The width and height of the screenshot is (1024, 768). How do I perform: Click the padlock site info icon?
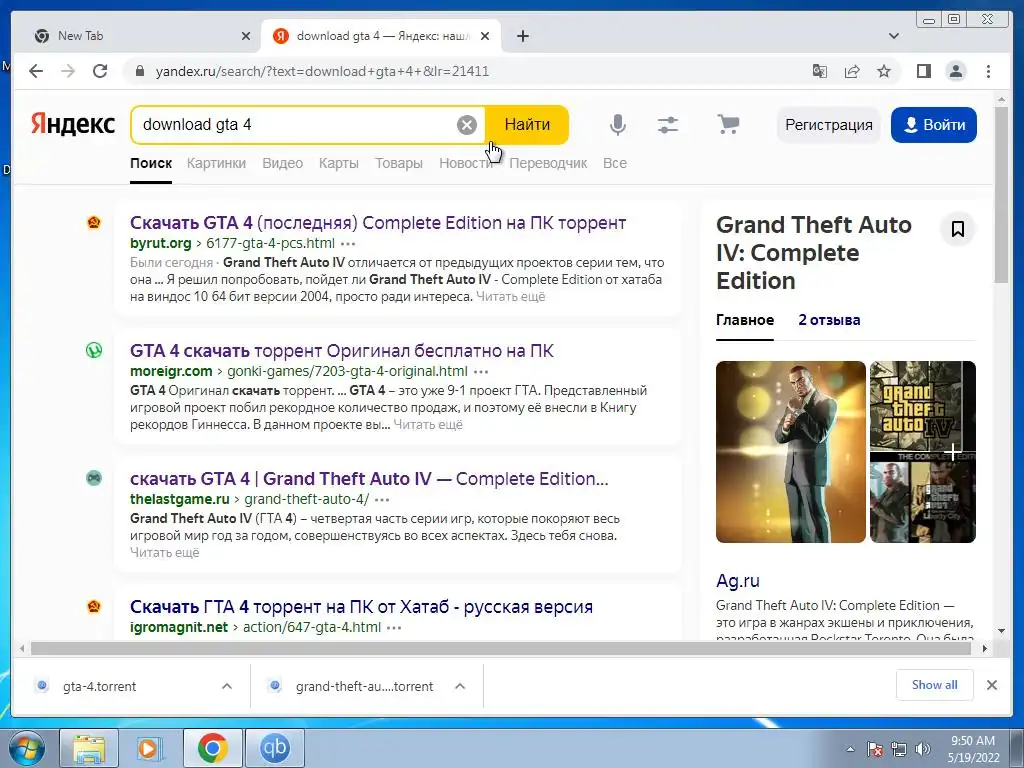(139, 71)
